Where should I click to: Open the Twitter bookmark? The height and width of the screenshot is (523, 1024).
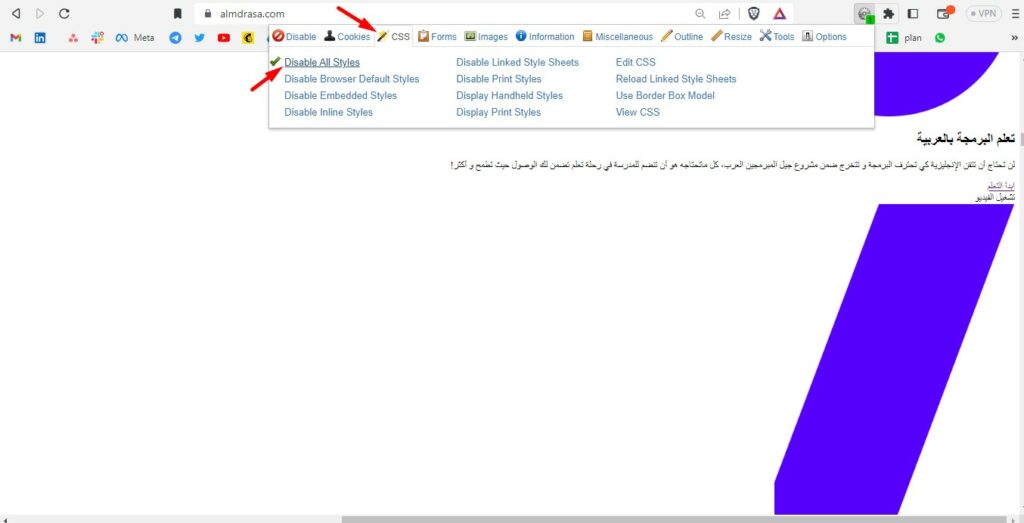[199, 38]
